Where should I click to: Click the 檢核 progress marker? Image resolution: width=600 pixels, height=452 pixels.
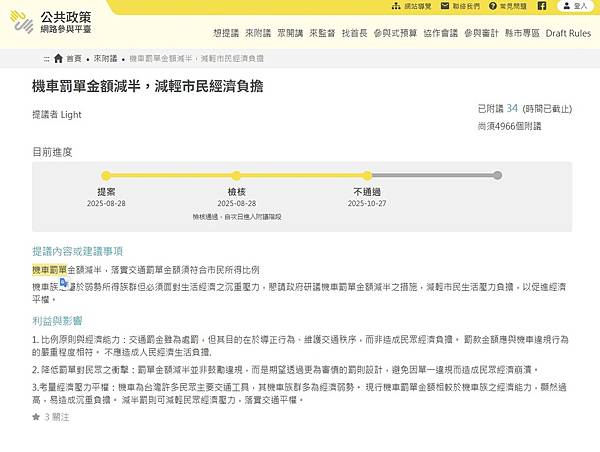pos(236,176)
